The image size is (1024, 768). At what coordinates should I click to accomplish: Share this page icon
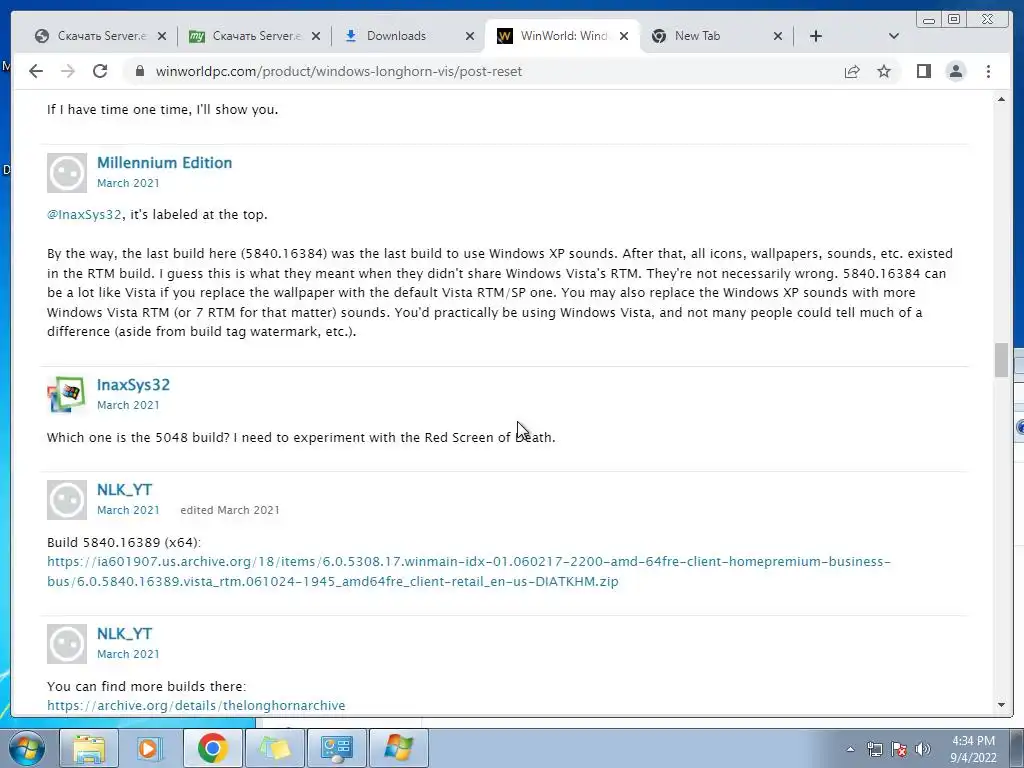tap(852, 71)
